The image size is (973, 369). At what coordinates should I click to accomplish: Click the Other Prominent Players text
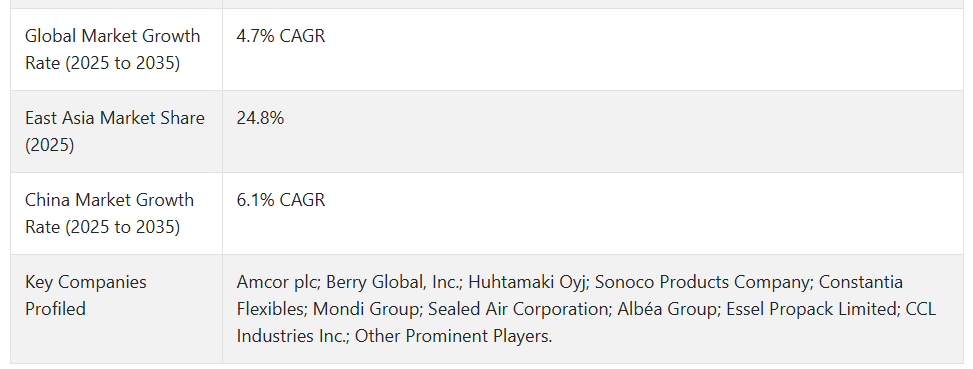point(454,336)
